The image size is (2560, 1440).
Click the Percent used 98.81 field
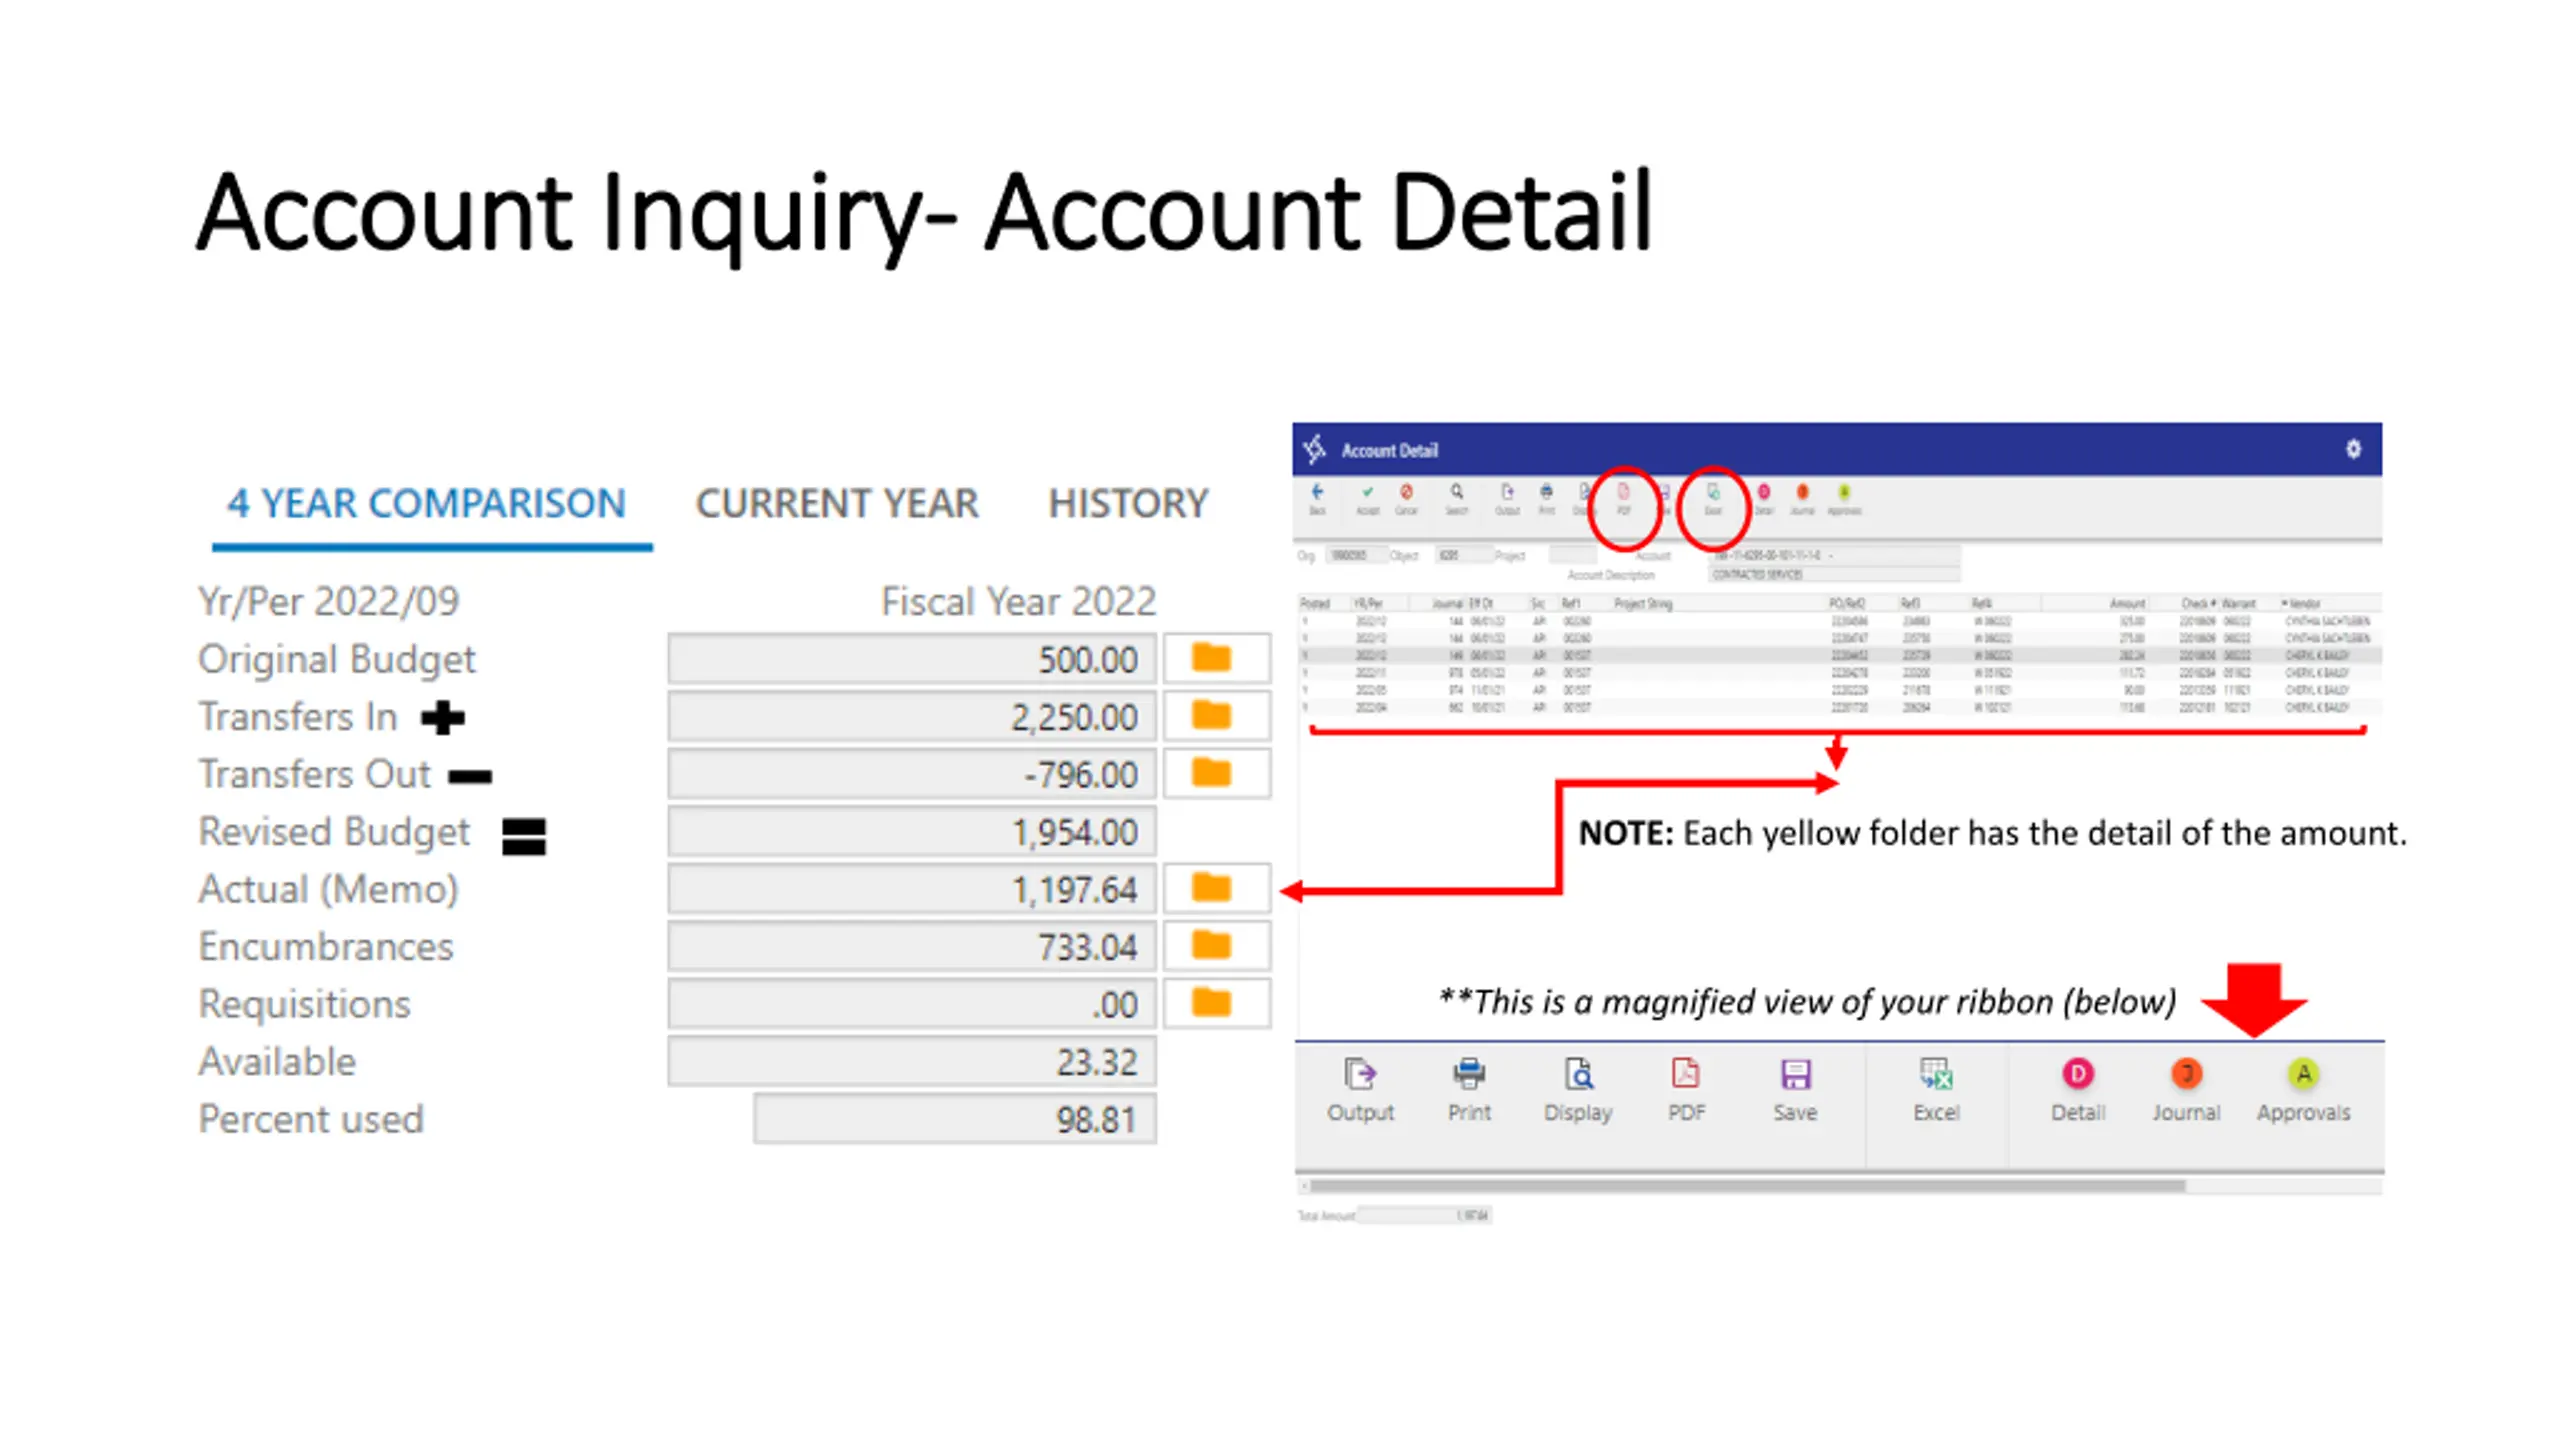[955, 1119]
